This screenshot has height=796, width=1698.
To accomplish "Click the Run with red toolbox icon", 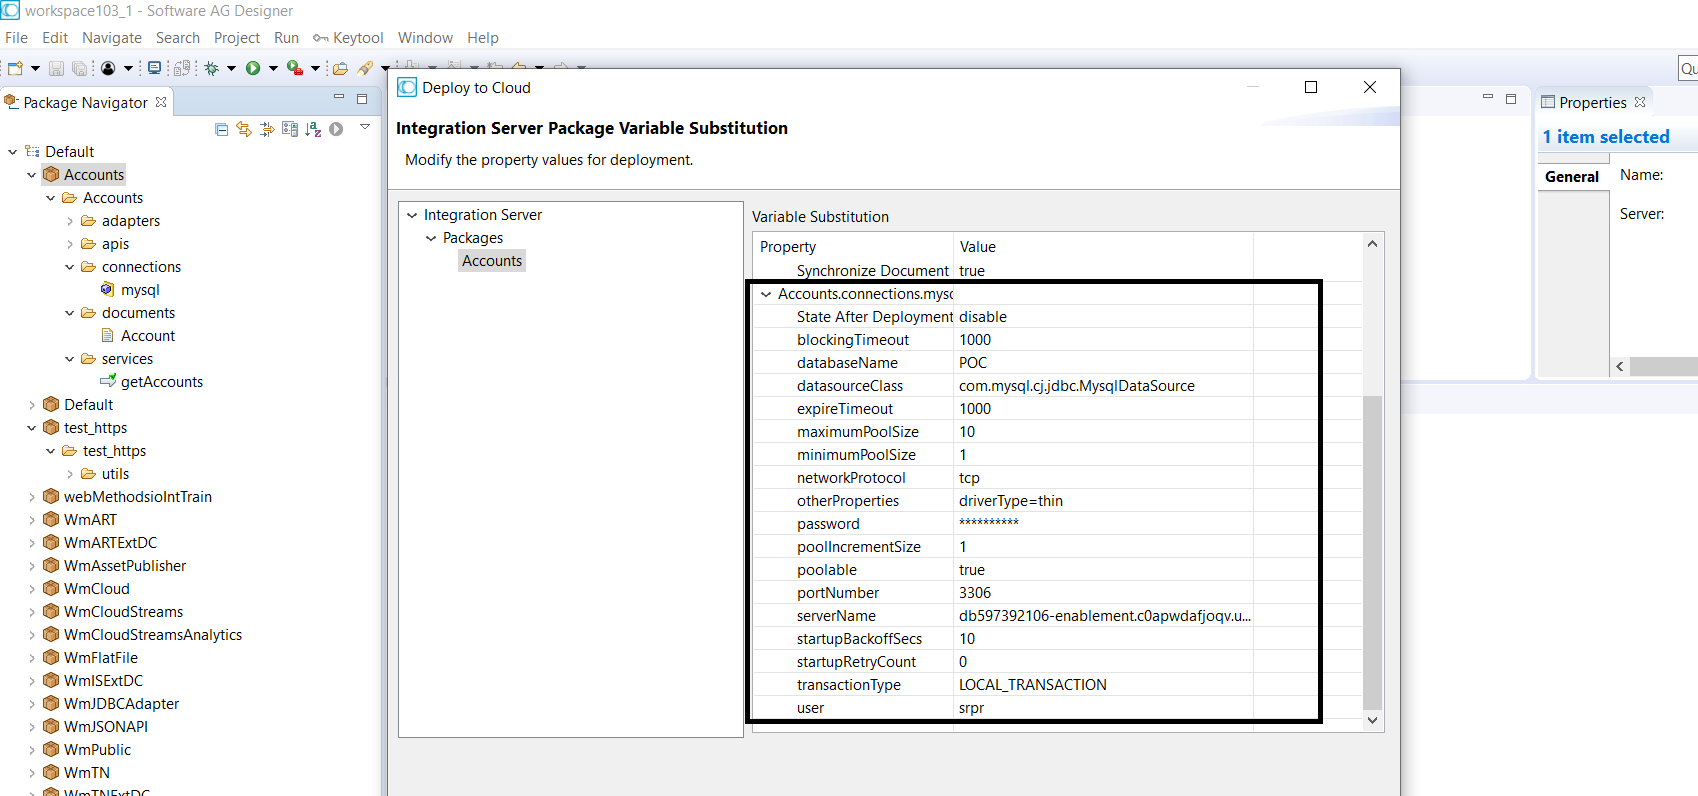I will (294, 68).
